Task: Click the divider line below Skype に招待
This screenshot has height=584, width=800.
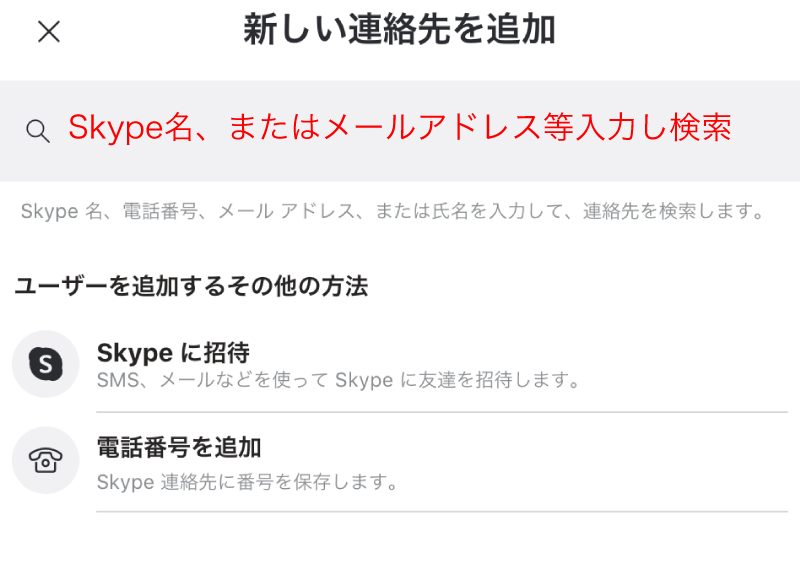Action: click(x=442, y=412)
